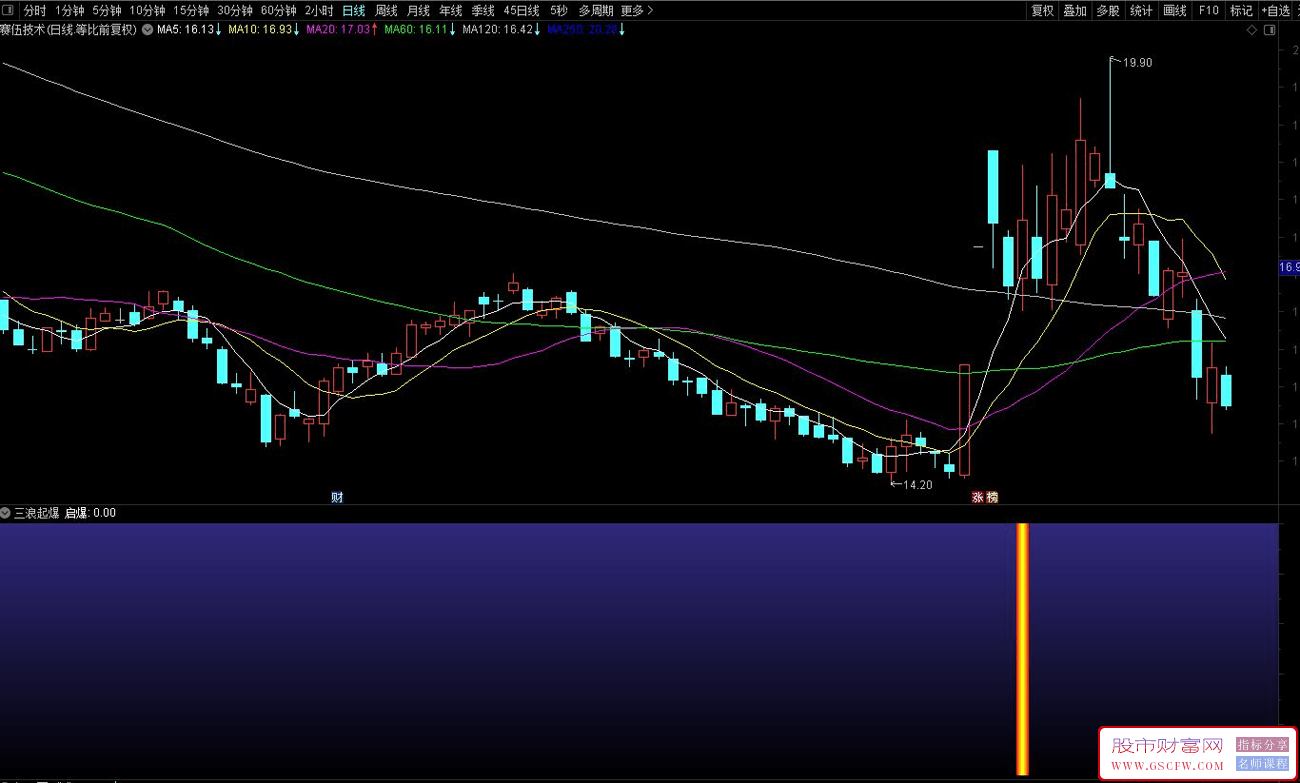The width and height of the screenshot is (1300, 783).
Task: Click the MA120: 16.42 indicator label
Action: (501, 30)
